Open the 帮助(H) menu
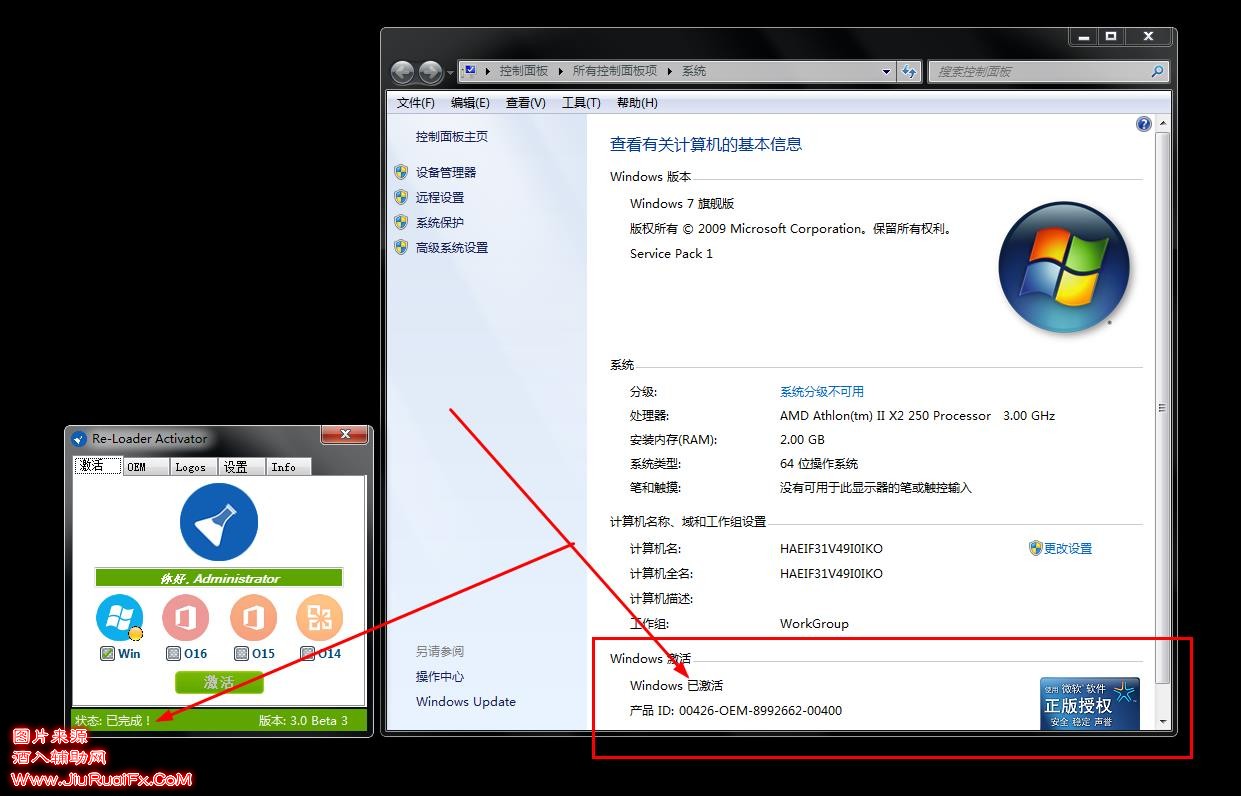Screen dimensions: 1241x796 point(637,103)
